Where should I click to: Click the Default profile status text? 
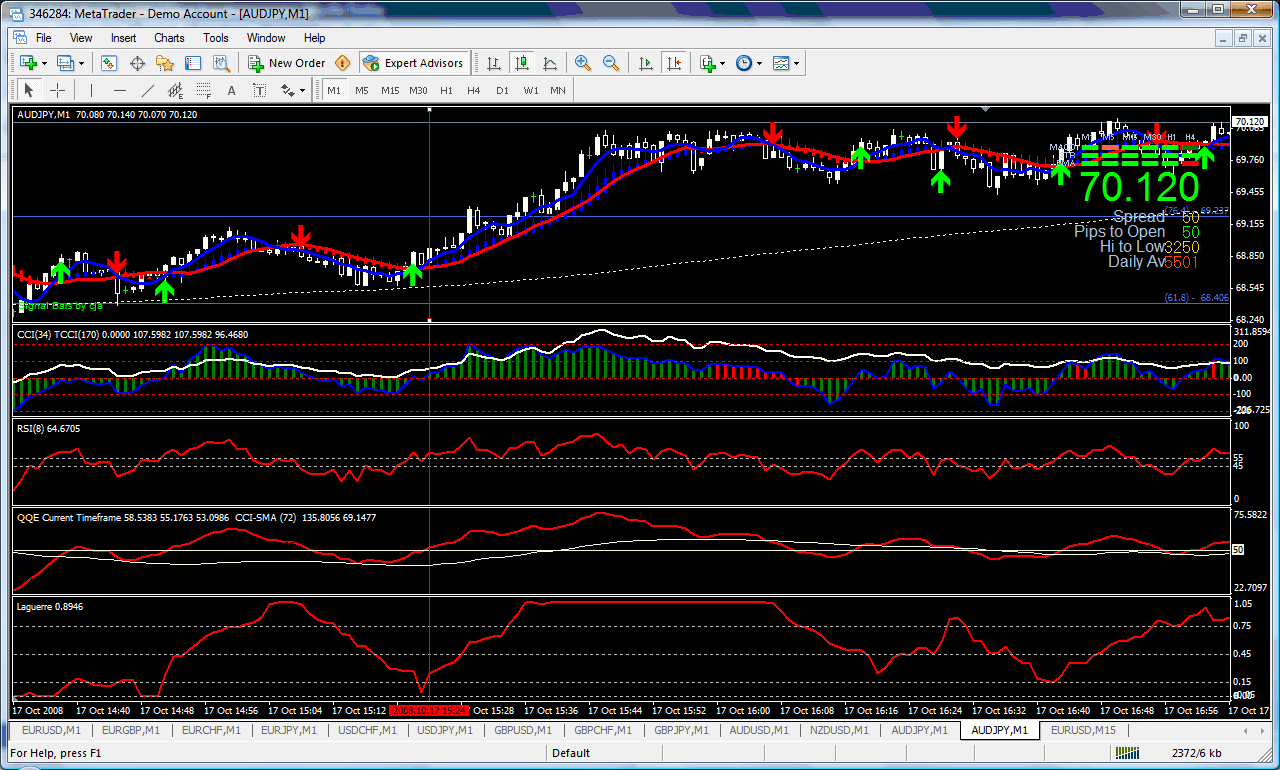[571, 753]
